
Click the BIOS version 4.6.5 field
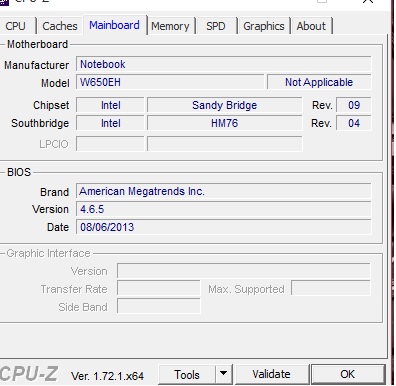coord(223,209)
